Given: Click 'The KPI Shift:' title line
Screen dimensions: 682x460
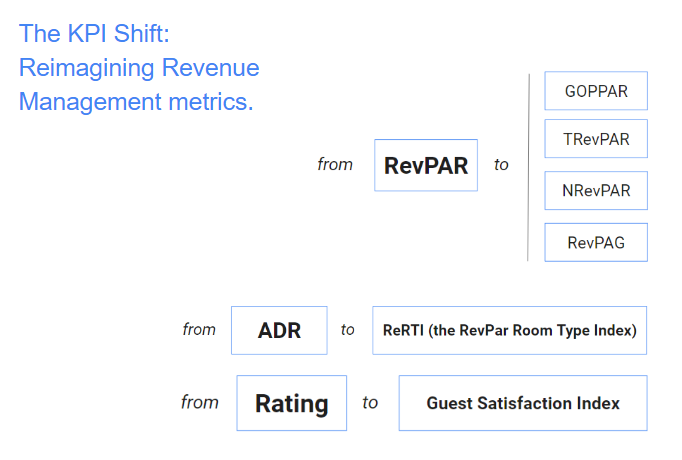Looking at the screenshot, I should tap(94, 33).
